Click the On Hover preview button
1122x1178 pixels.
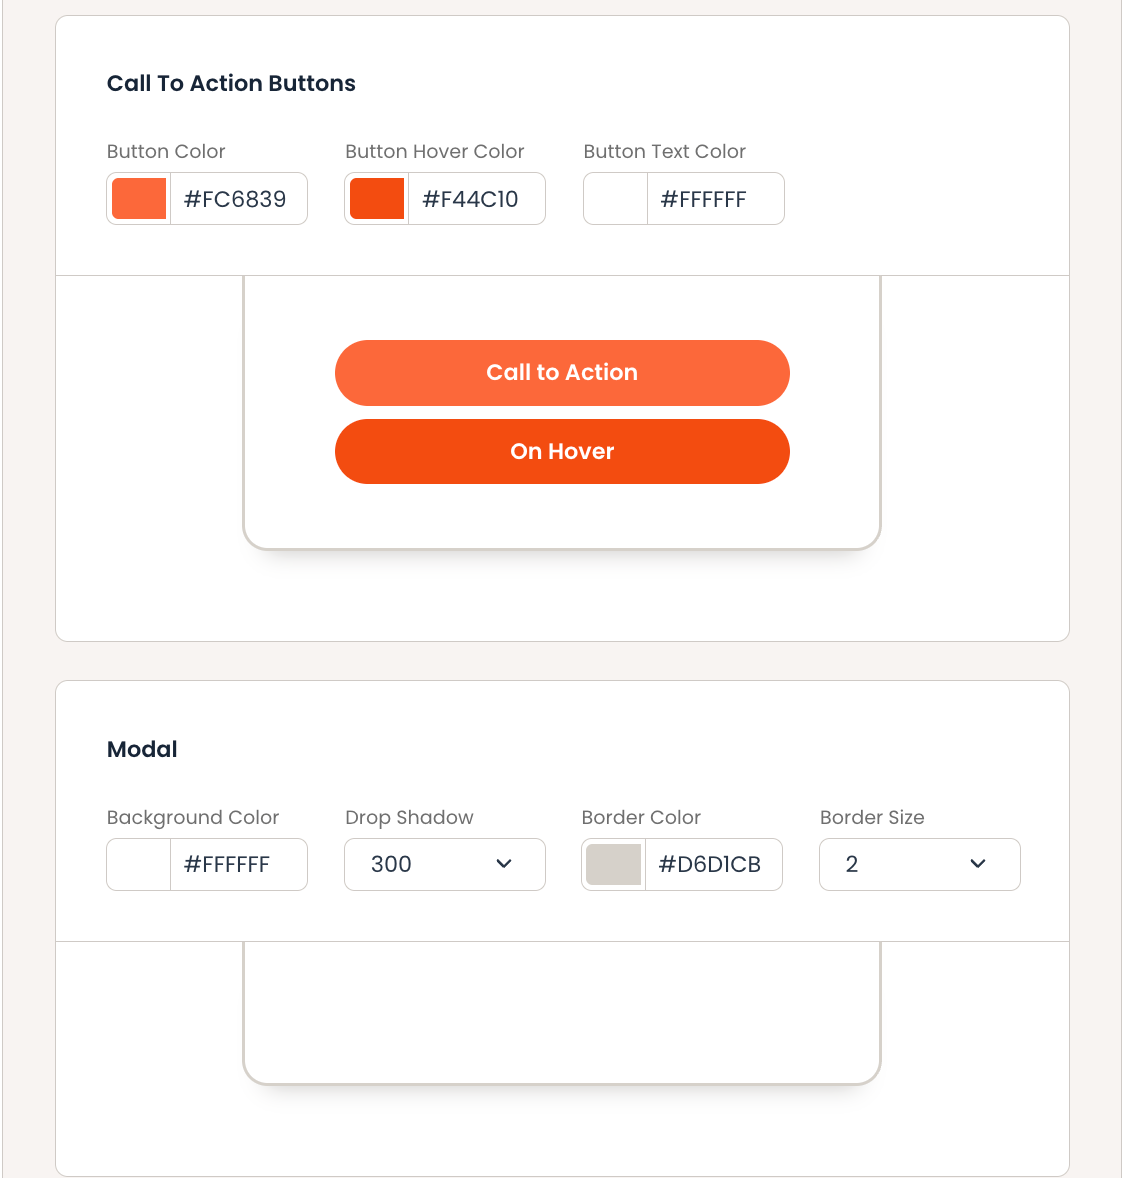pos(562,452)
